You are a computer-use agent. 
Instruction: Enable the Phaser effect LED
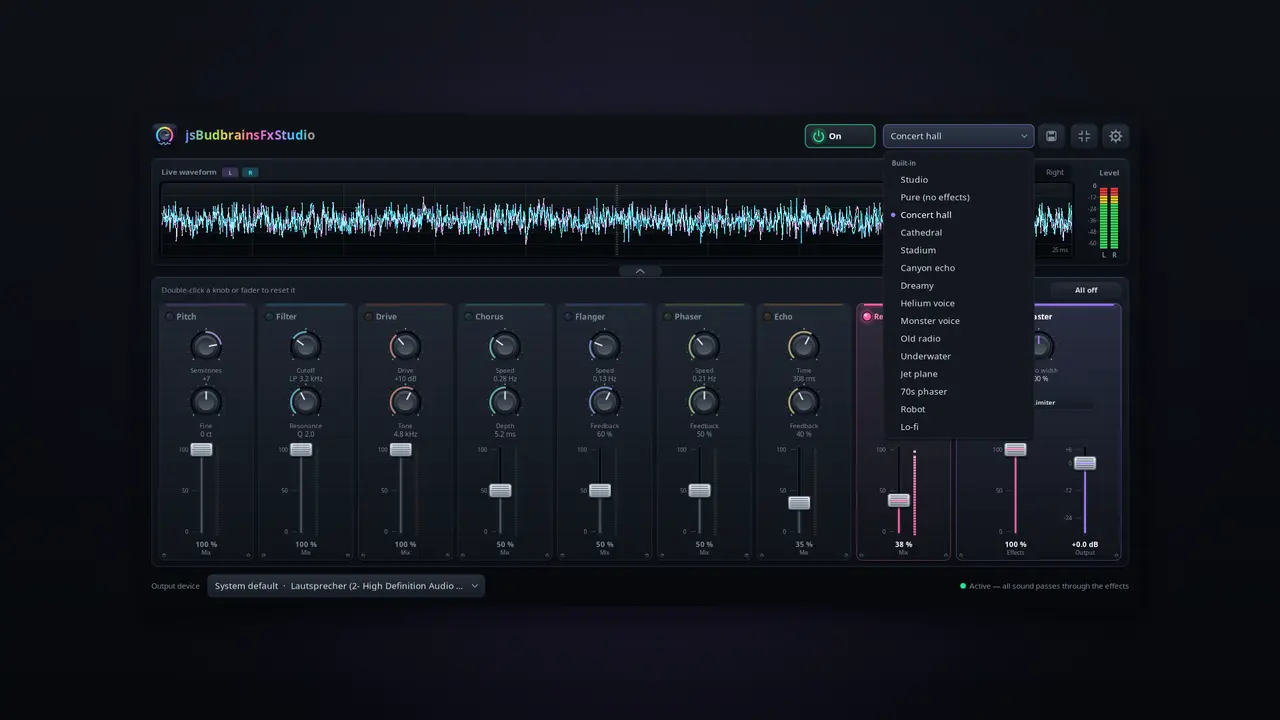tap(667, 317)
